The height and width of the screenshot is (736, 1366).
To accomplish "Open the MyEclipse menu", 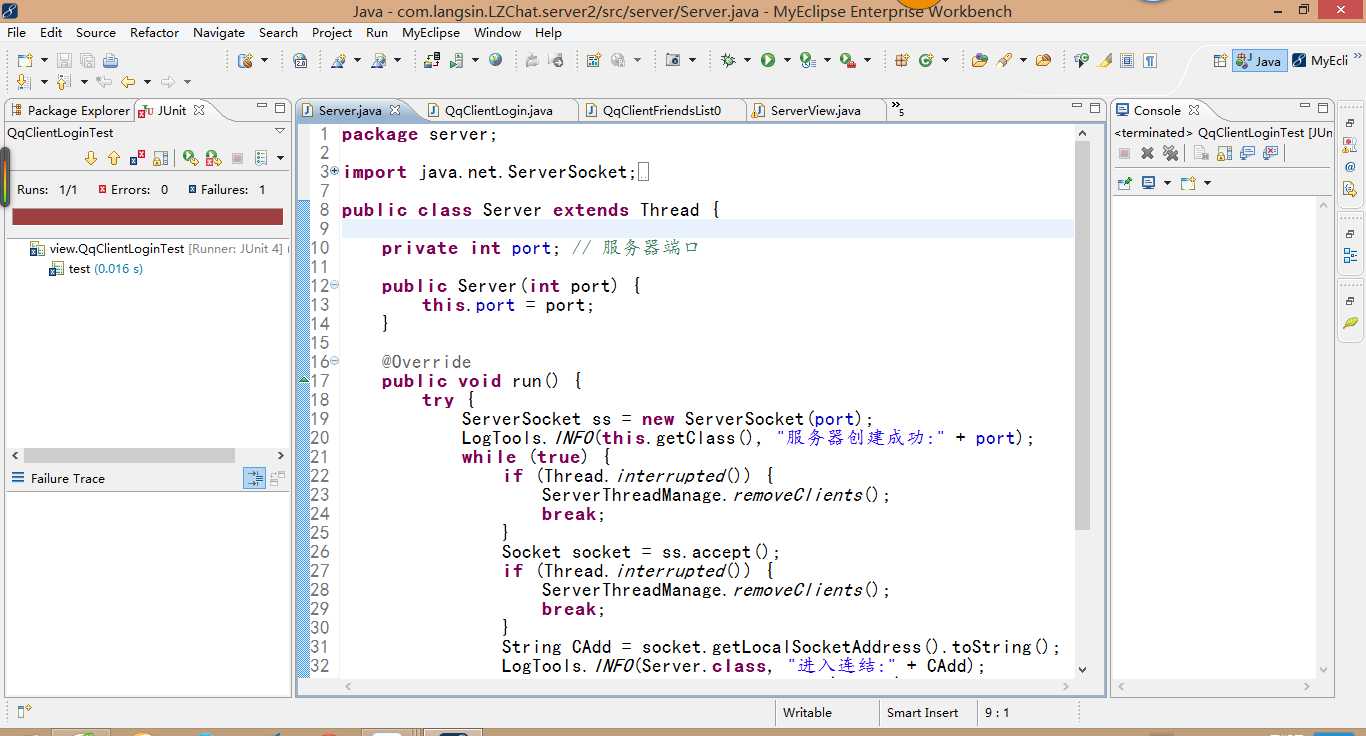I will [x=431, y=32].
